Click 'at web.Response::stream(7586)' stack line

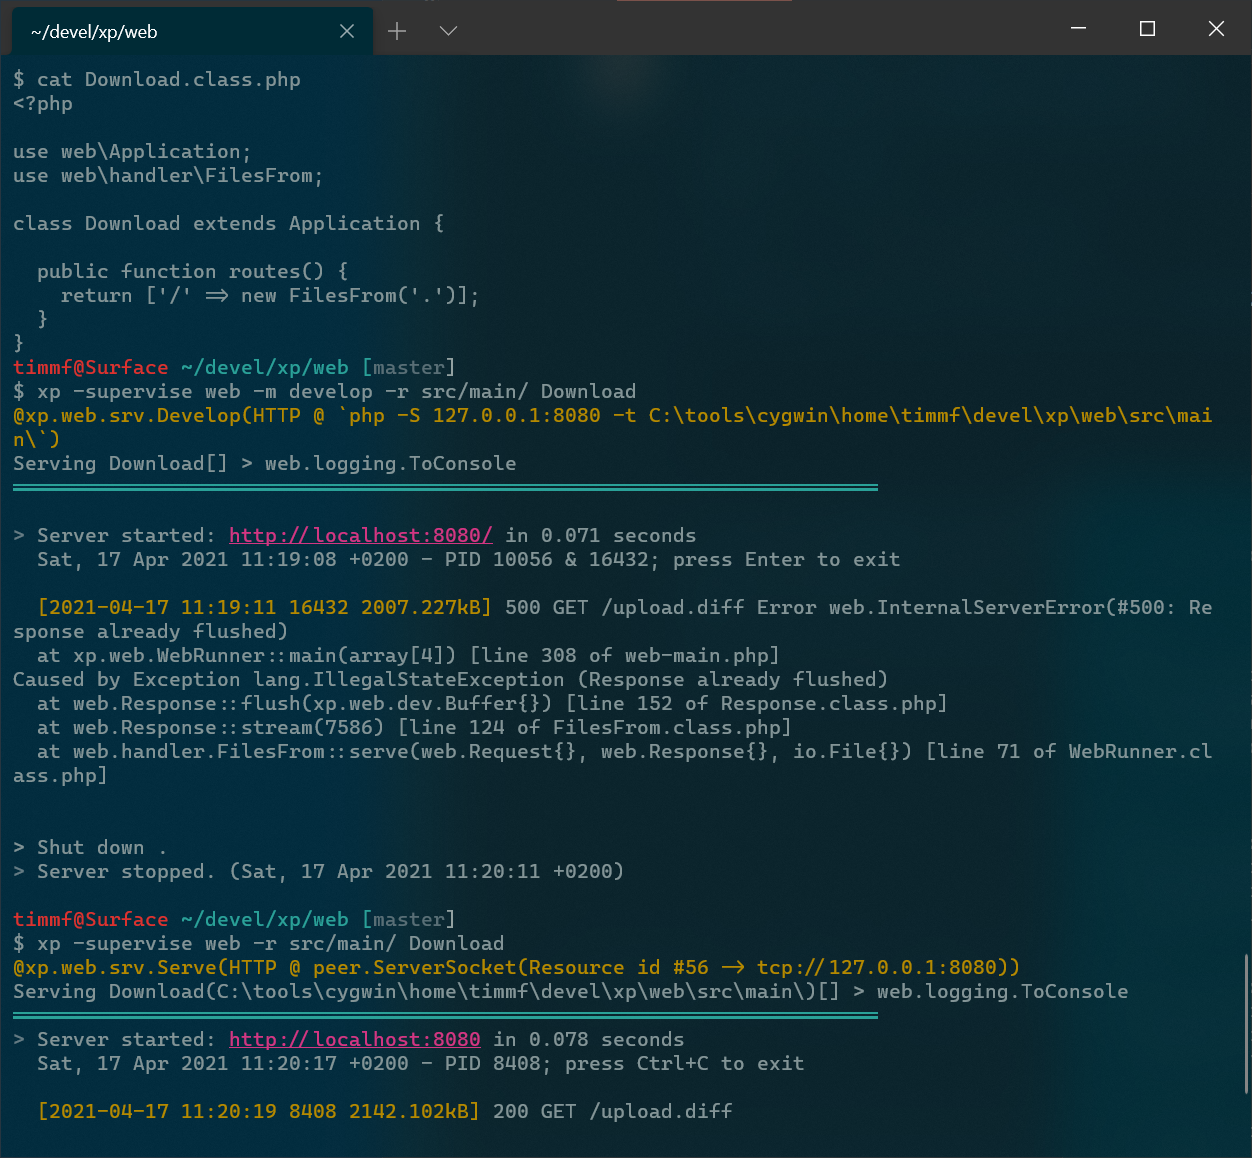tap(414, 727)
